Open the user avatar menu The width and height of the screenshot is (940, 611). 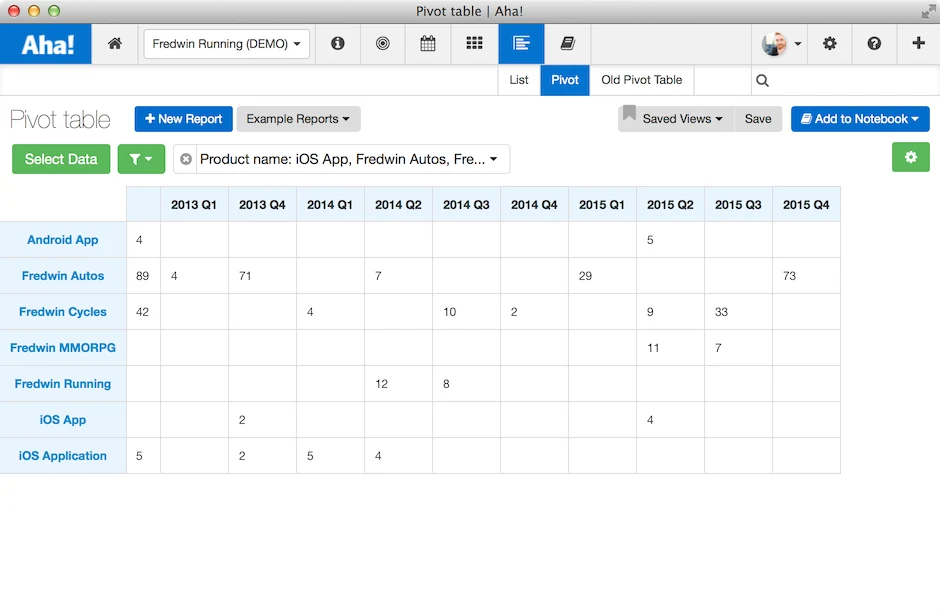[780, 44]
